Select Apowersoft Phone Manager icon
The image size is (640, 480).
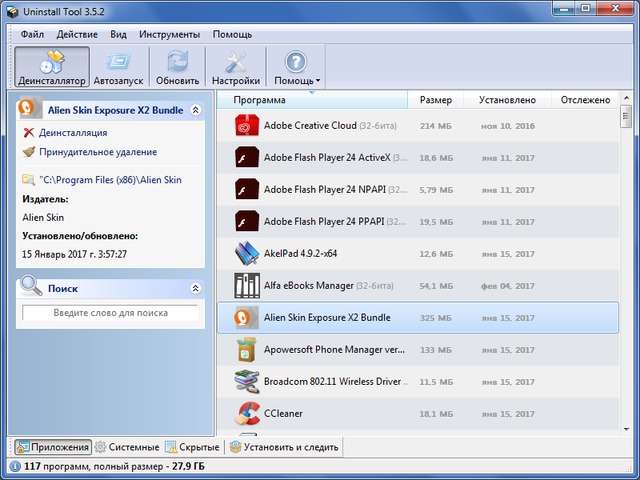point(246,350)
